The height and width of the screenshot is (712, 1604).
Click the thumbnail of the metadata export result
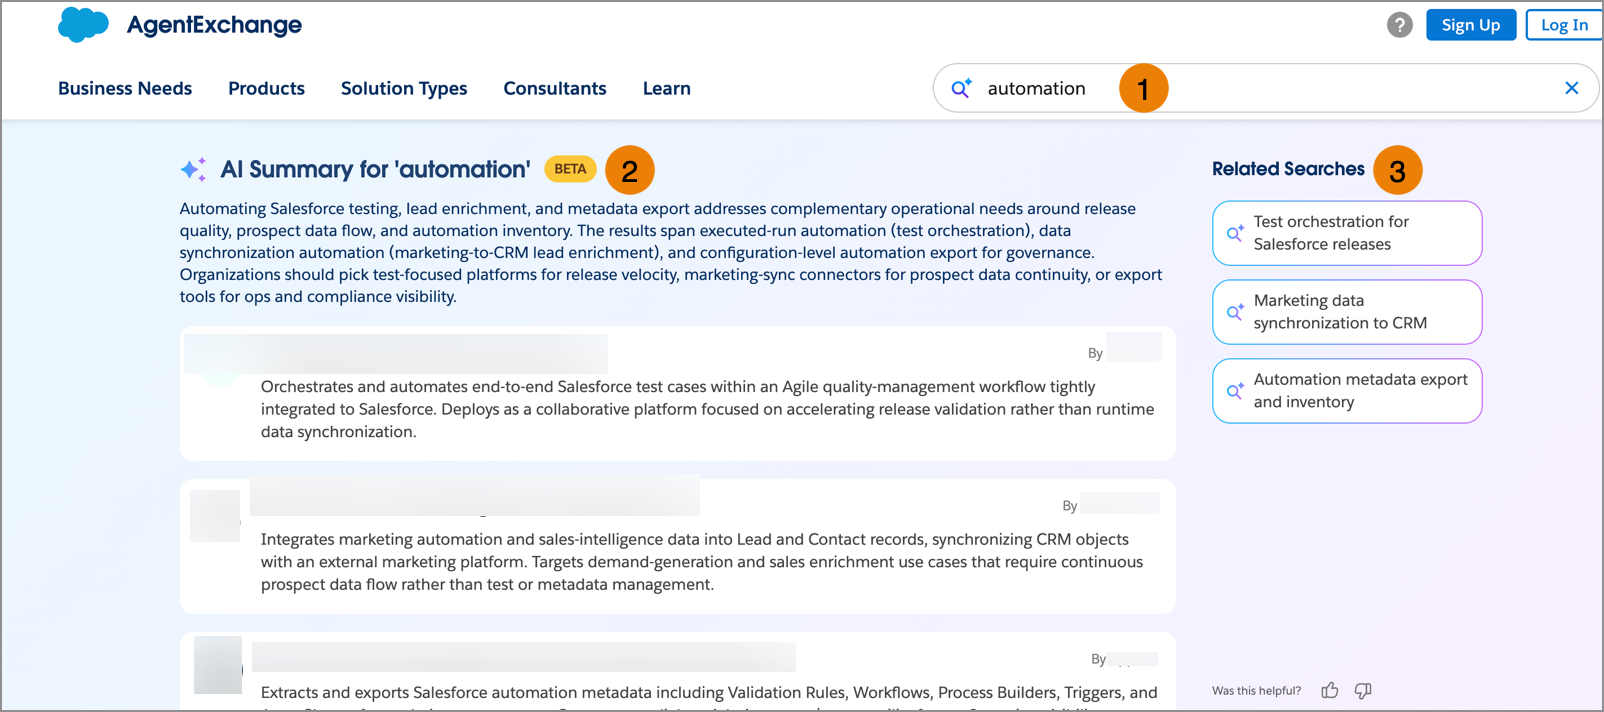click(x=218, y=665)
